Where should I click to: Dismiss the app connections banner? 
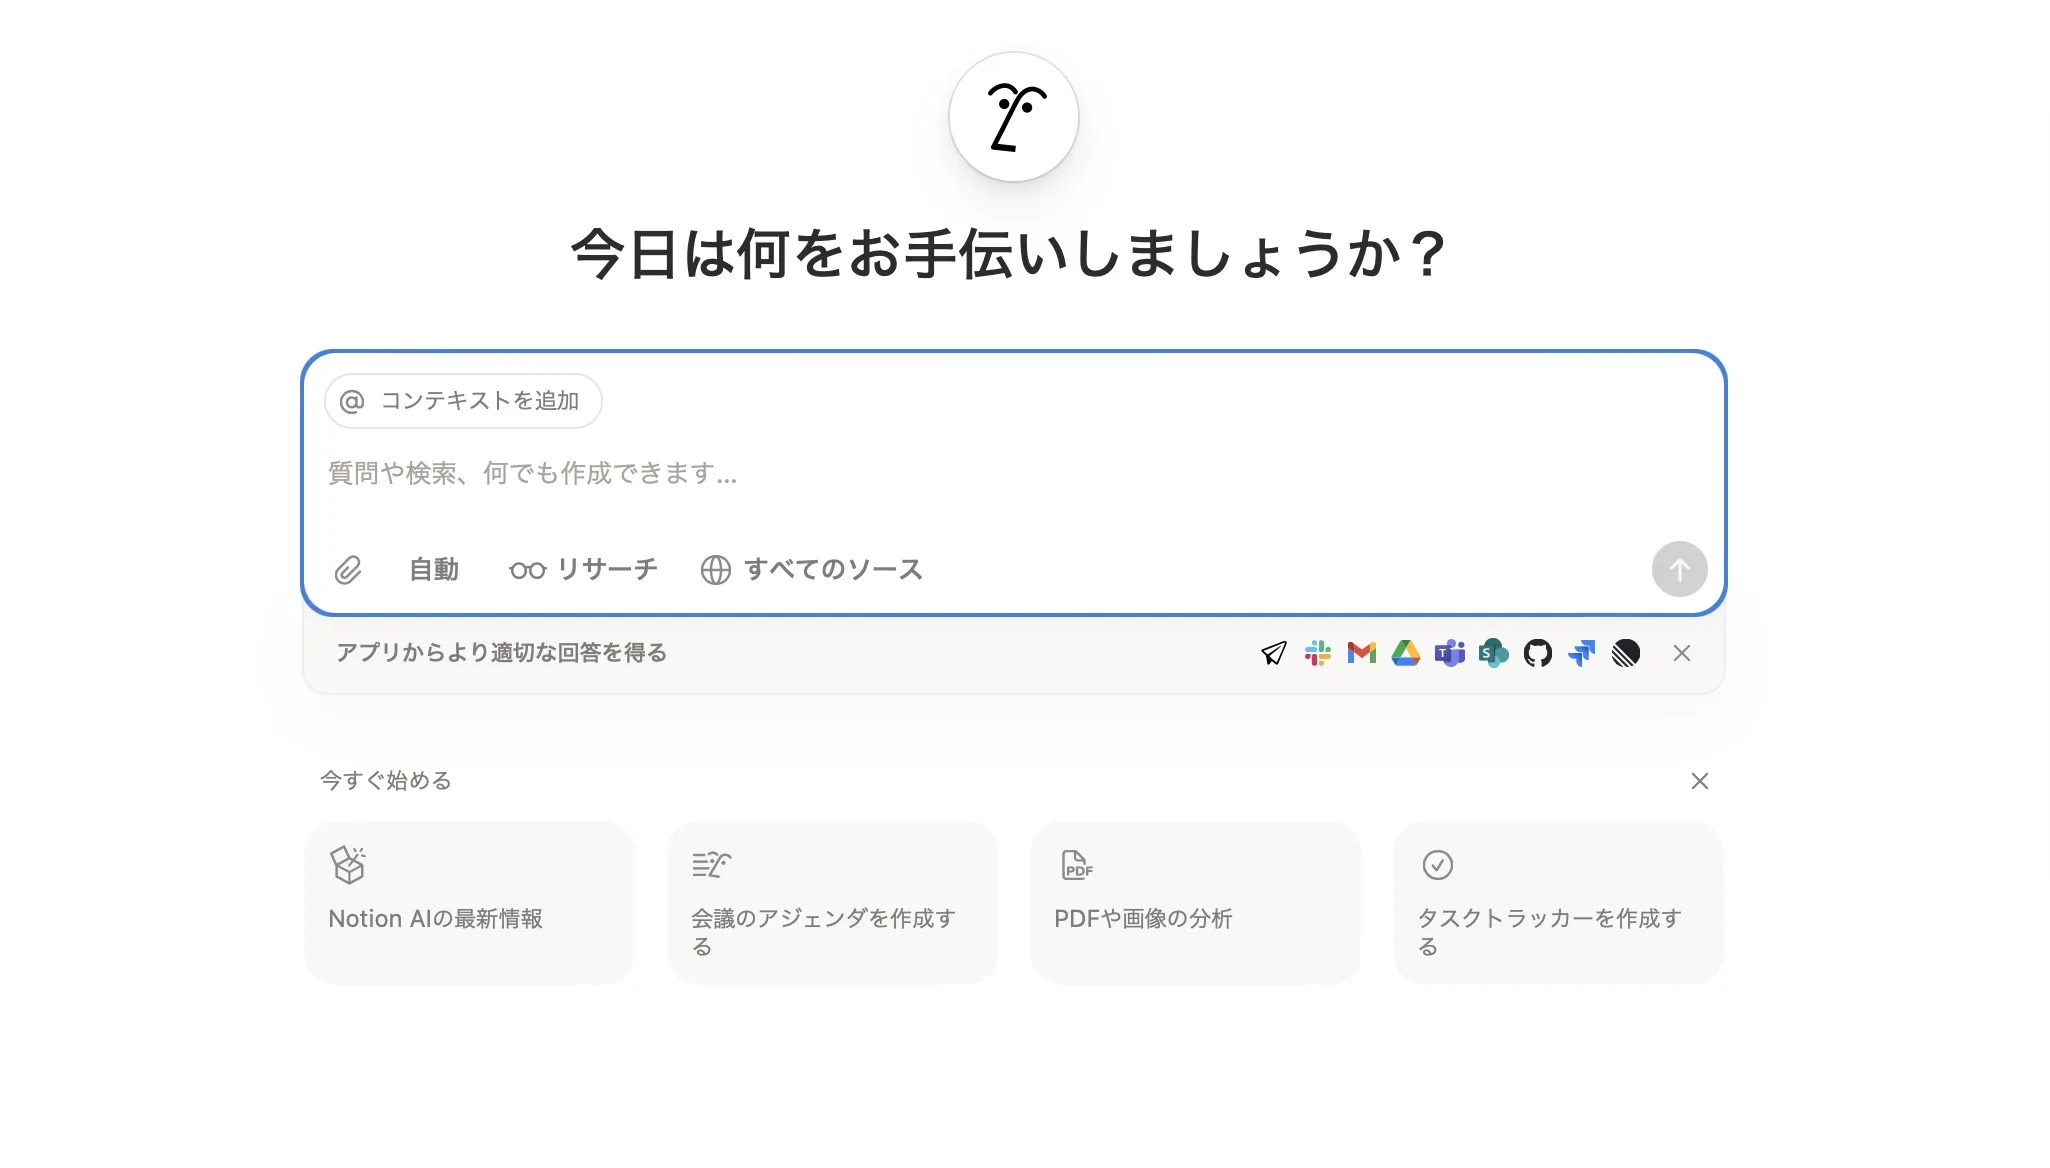click(x=1682, y=653)
